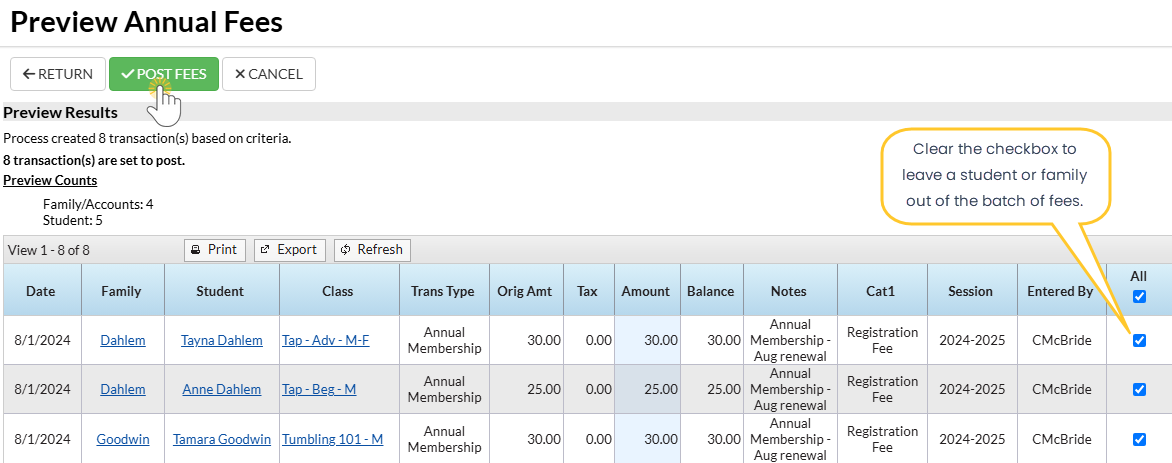Viewport: 1172px width, 463px height.
Task: Toggle the All checkbox in header
Action: 1139,297
